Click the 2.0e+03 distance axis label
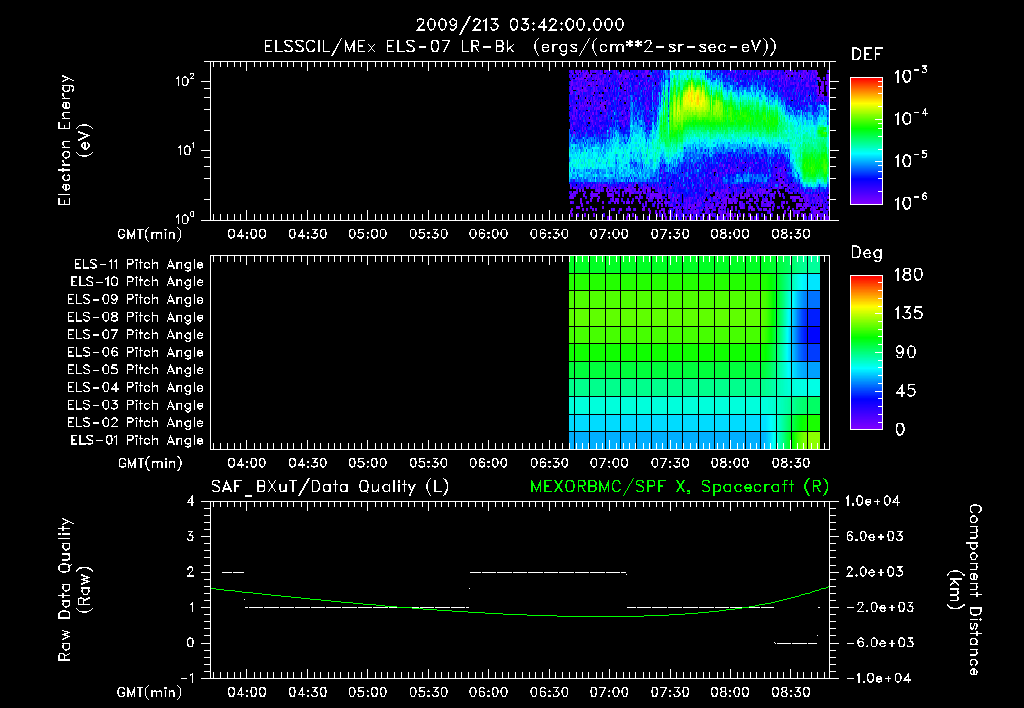The width and height of the screenshot is (1024, 708). (x=874, y=572)
